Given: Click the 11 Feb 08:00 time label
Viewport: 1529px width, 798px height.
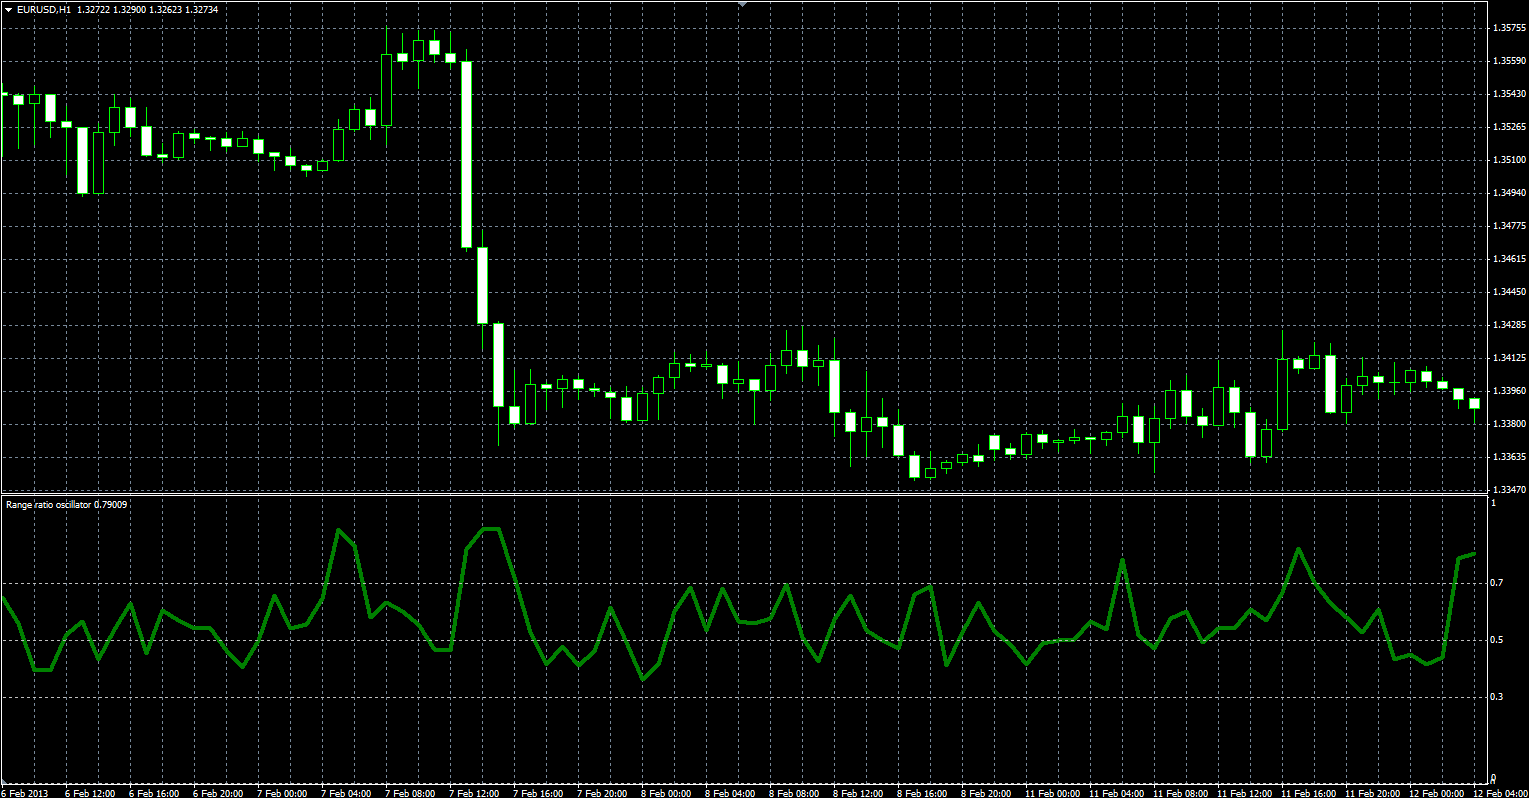Looking at the screenshot, I should (1180, 793).
